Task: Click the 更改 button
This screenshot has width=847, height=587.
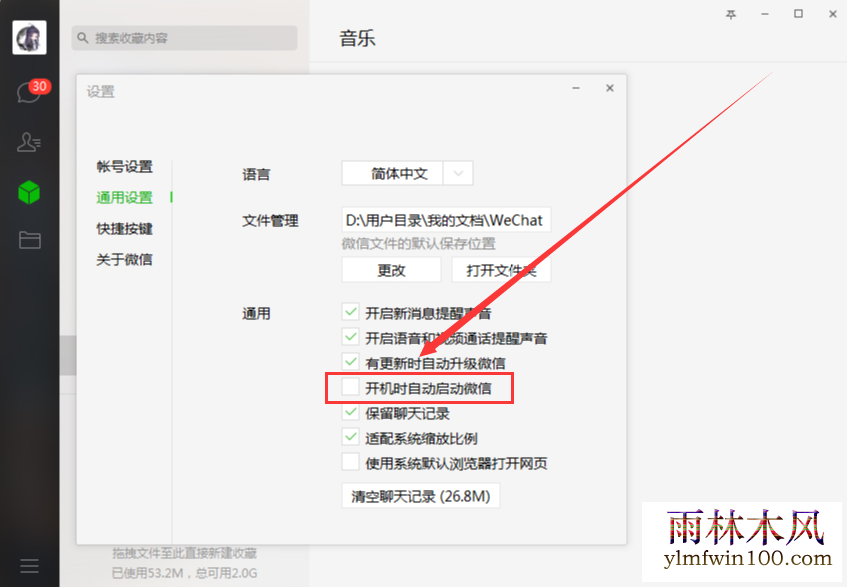Action: tap(391, 270)
